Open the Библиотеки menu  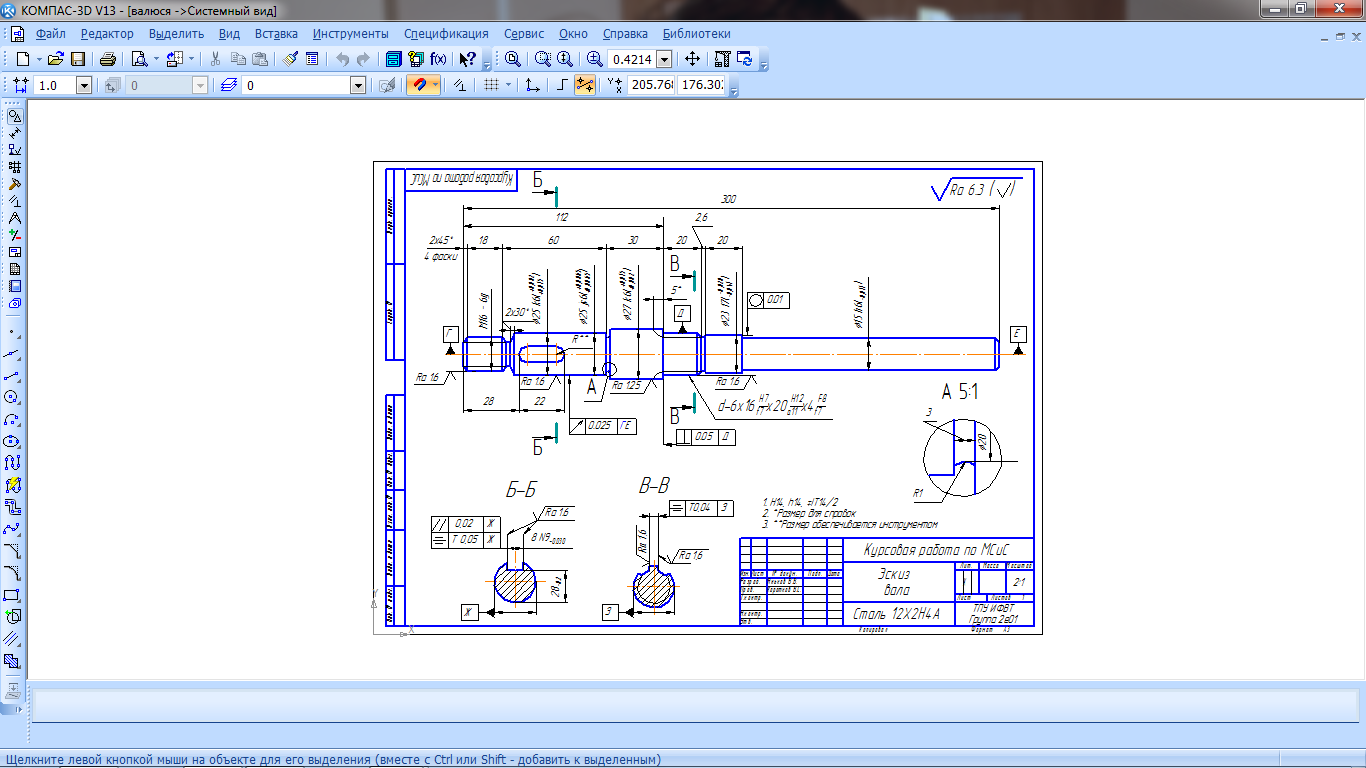coord(696,34)
